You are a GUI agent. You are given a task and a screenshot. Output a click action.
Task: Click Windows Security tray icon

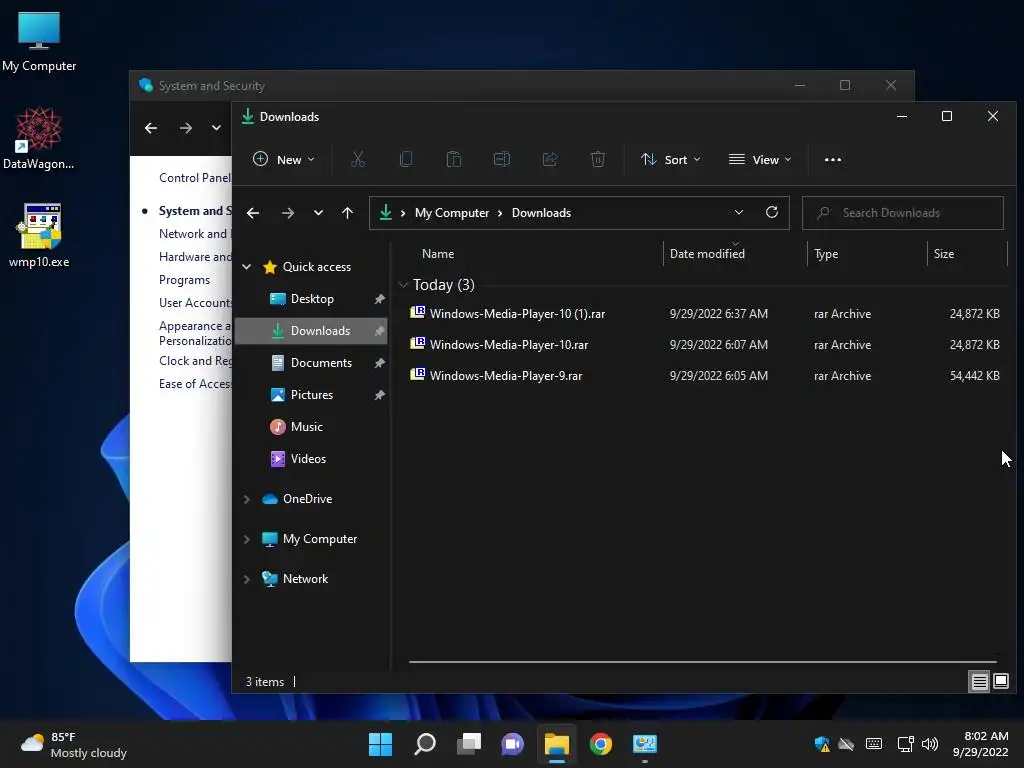tap(822, 744)
